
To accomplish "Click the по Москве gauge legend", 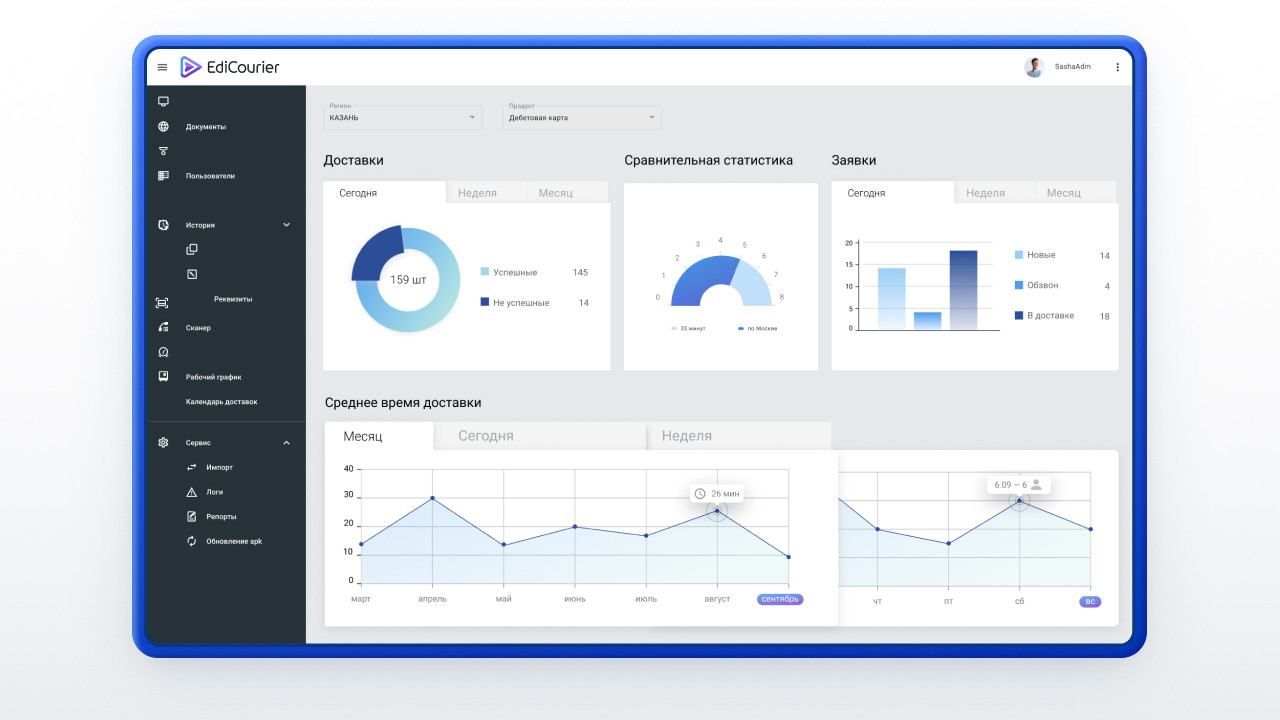I will click(757, 328).
